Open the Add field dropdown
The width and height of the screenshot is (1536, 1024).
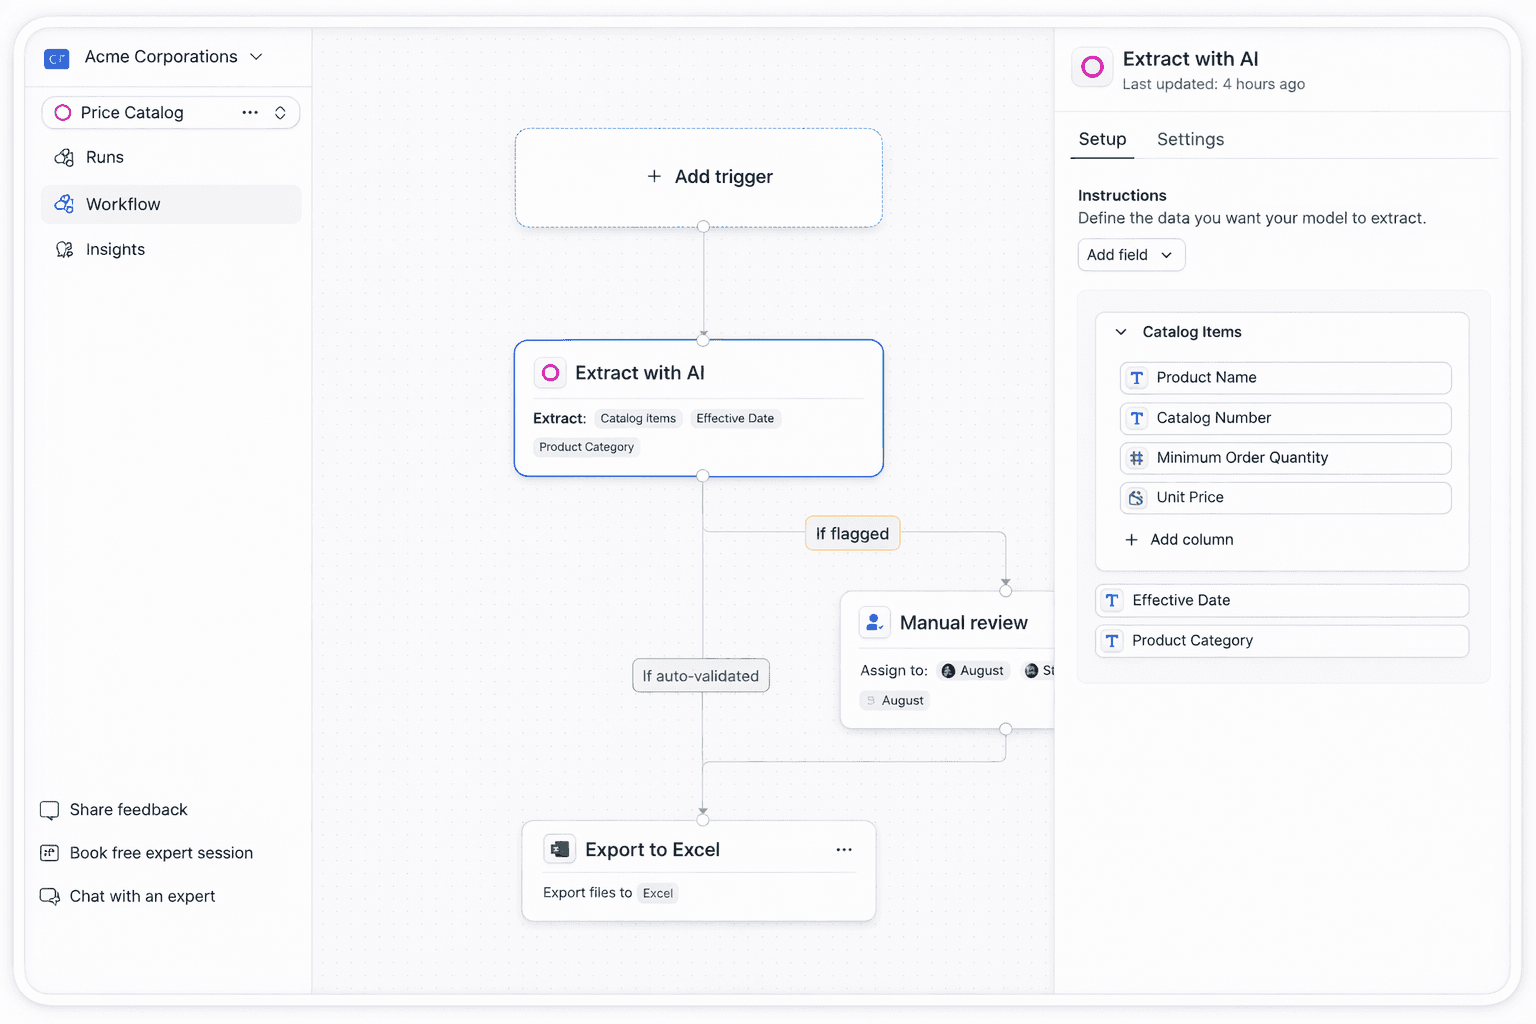click(1131, 255)
